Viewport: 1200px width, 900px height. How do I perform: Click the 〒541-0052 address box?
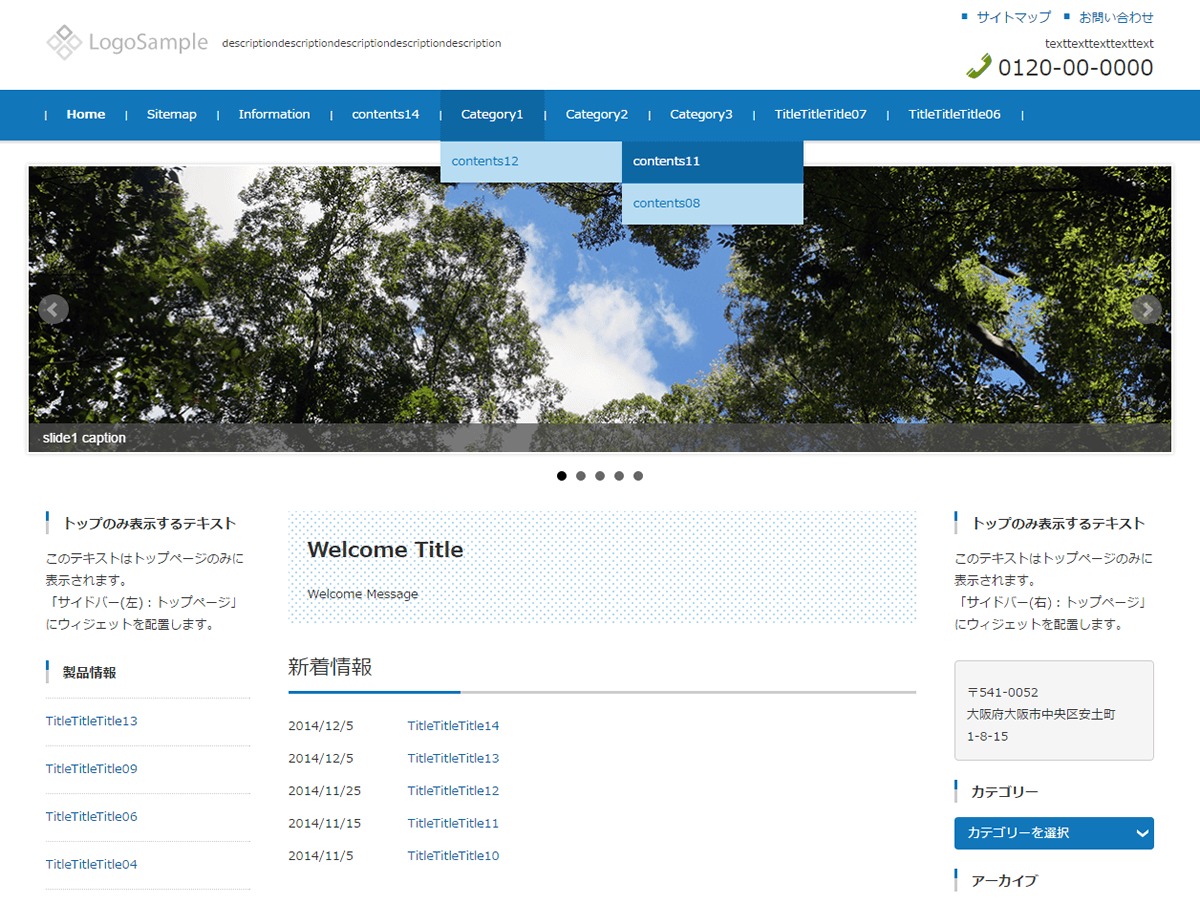point(1054,710)
